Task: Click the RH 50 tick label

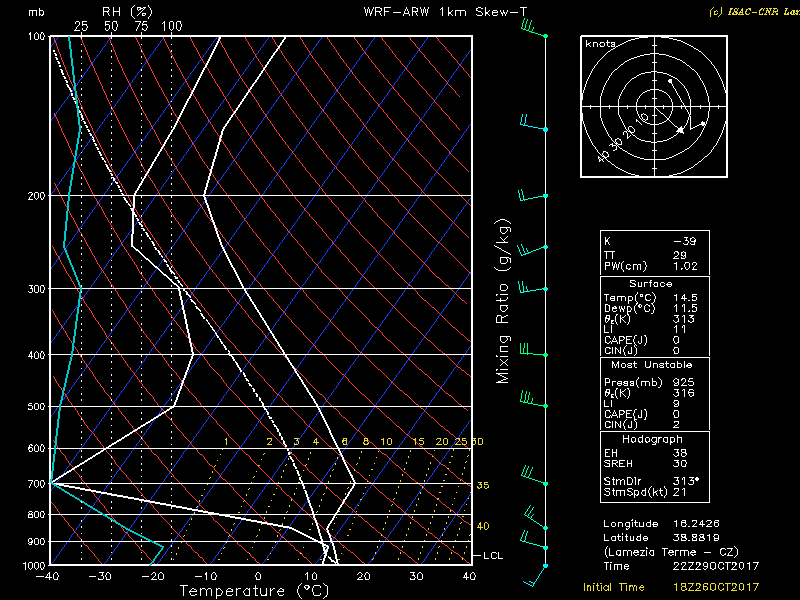Action: click(111, 26)
